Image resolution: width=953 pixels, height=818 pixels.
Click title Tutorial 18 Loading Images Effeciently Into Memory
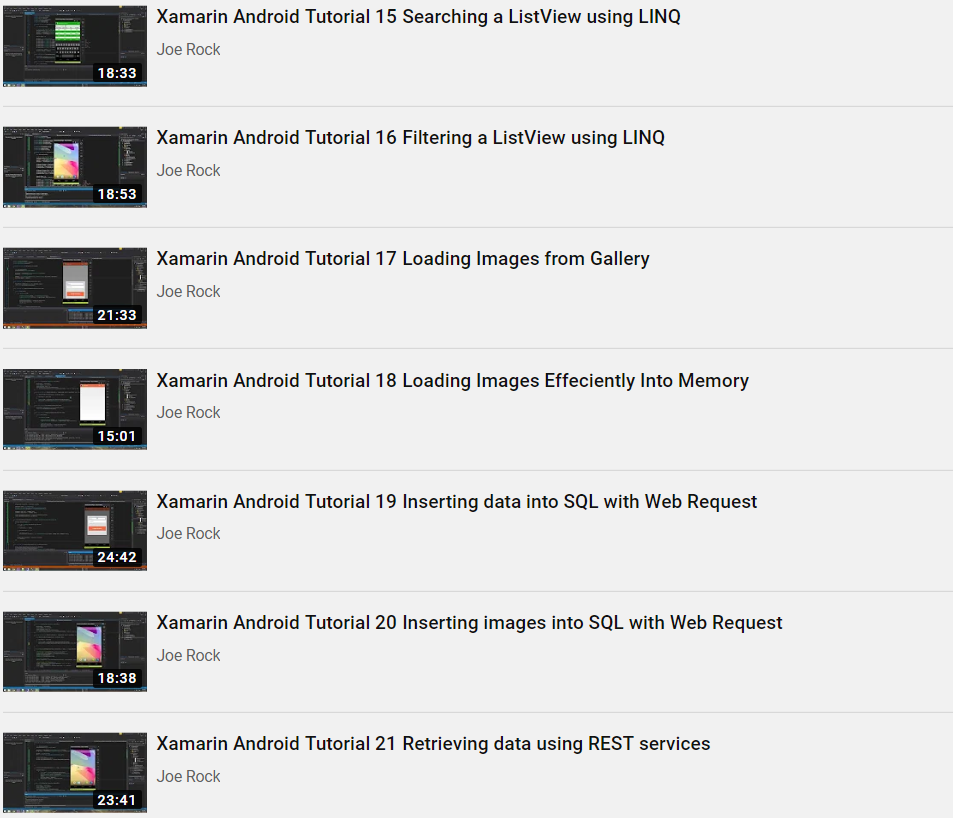coord(452,380)
